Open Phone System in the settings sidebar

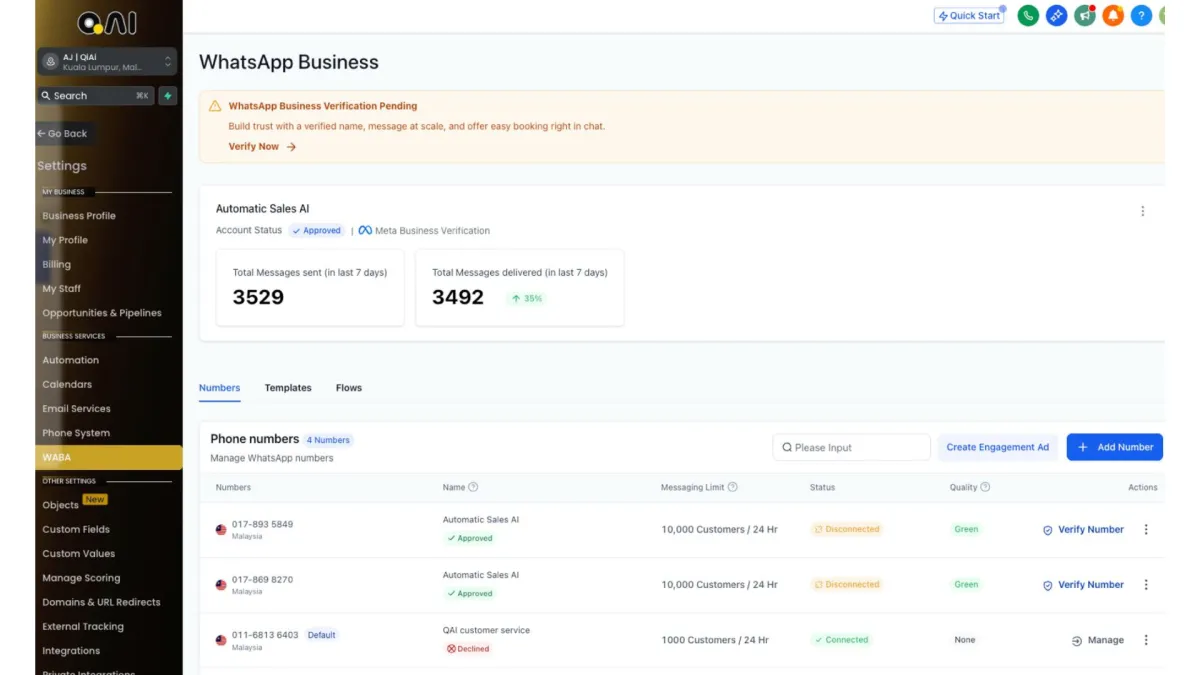pos(76,433)
